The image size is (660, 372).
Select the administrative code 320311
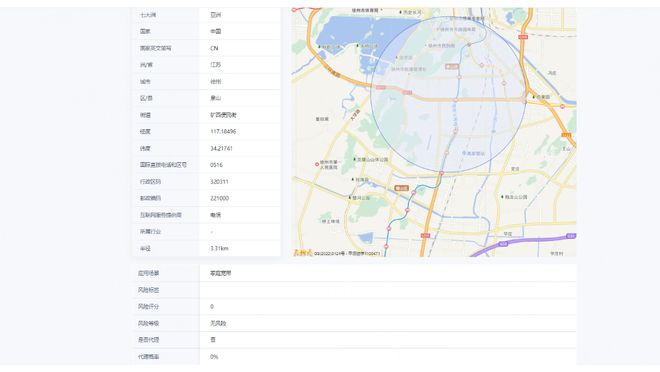point(219,181)
